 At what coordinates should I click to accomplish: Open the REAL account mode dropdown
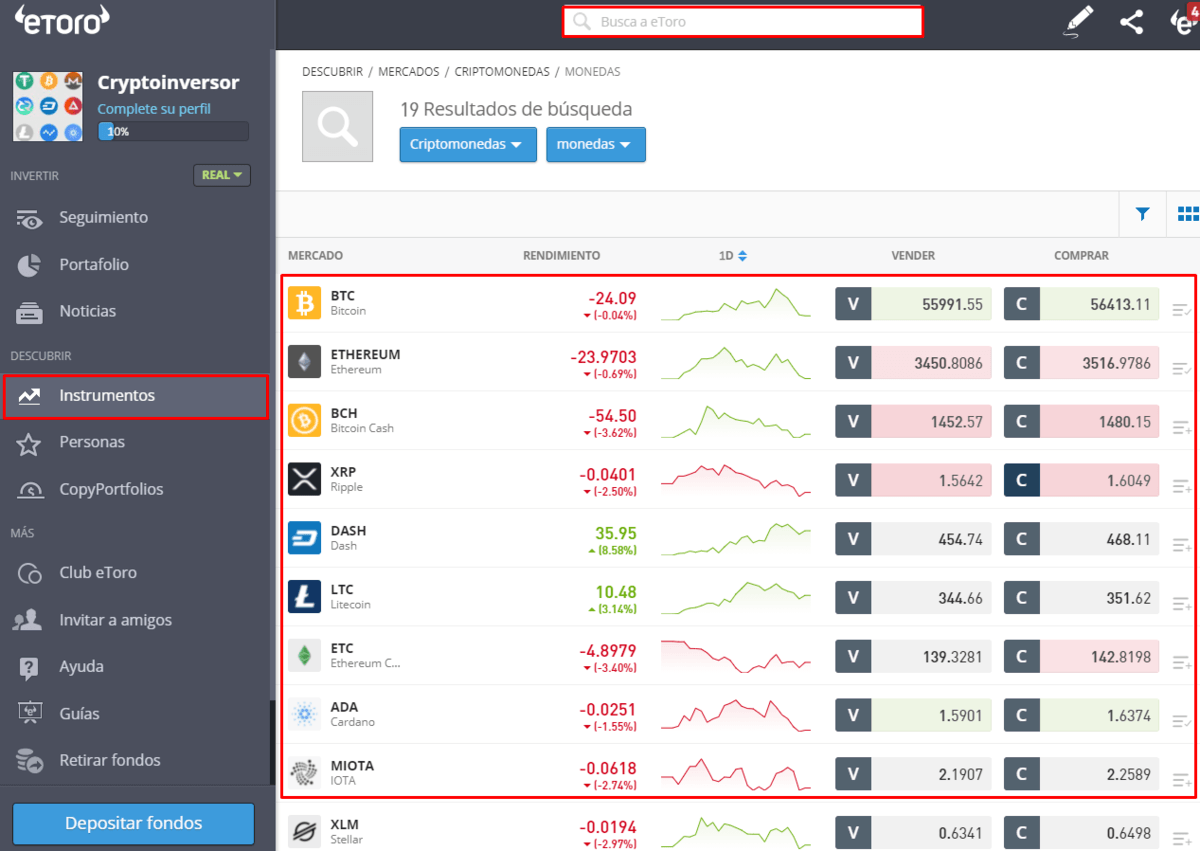pyautogui.click(x=222, y=175)
